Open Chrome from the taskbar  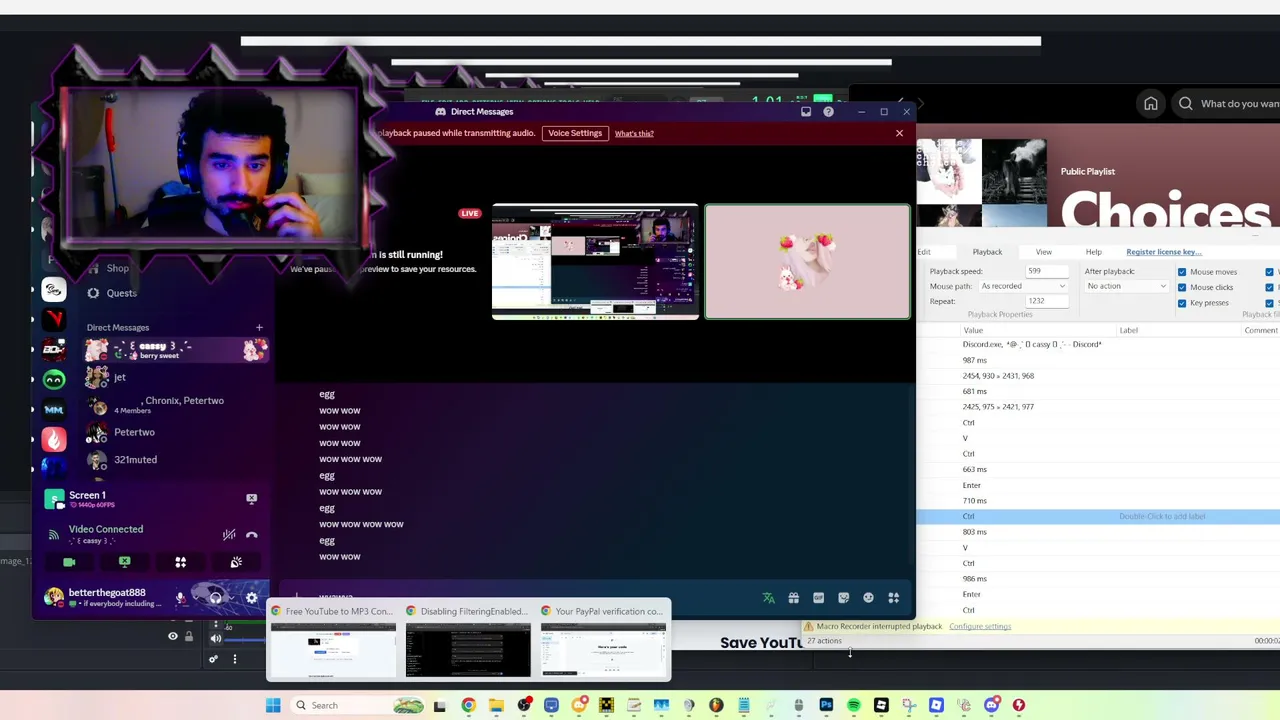(468, 705)
